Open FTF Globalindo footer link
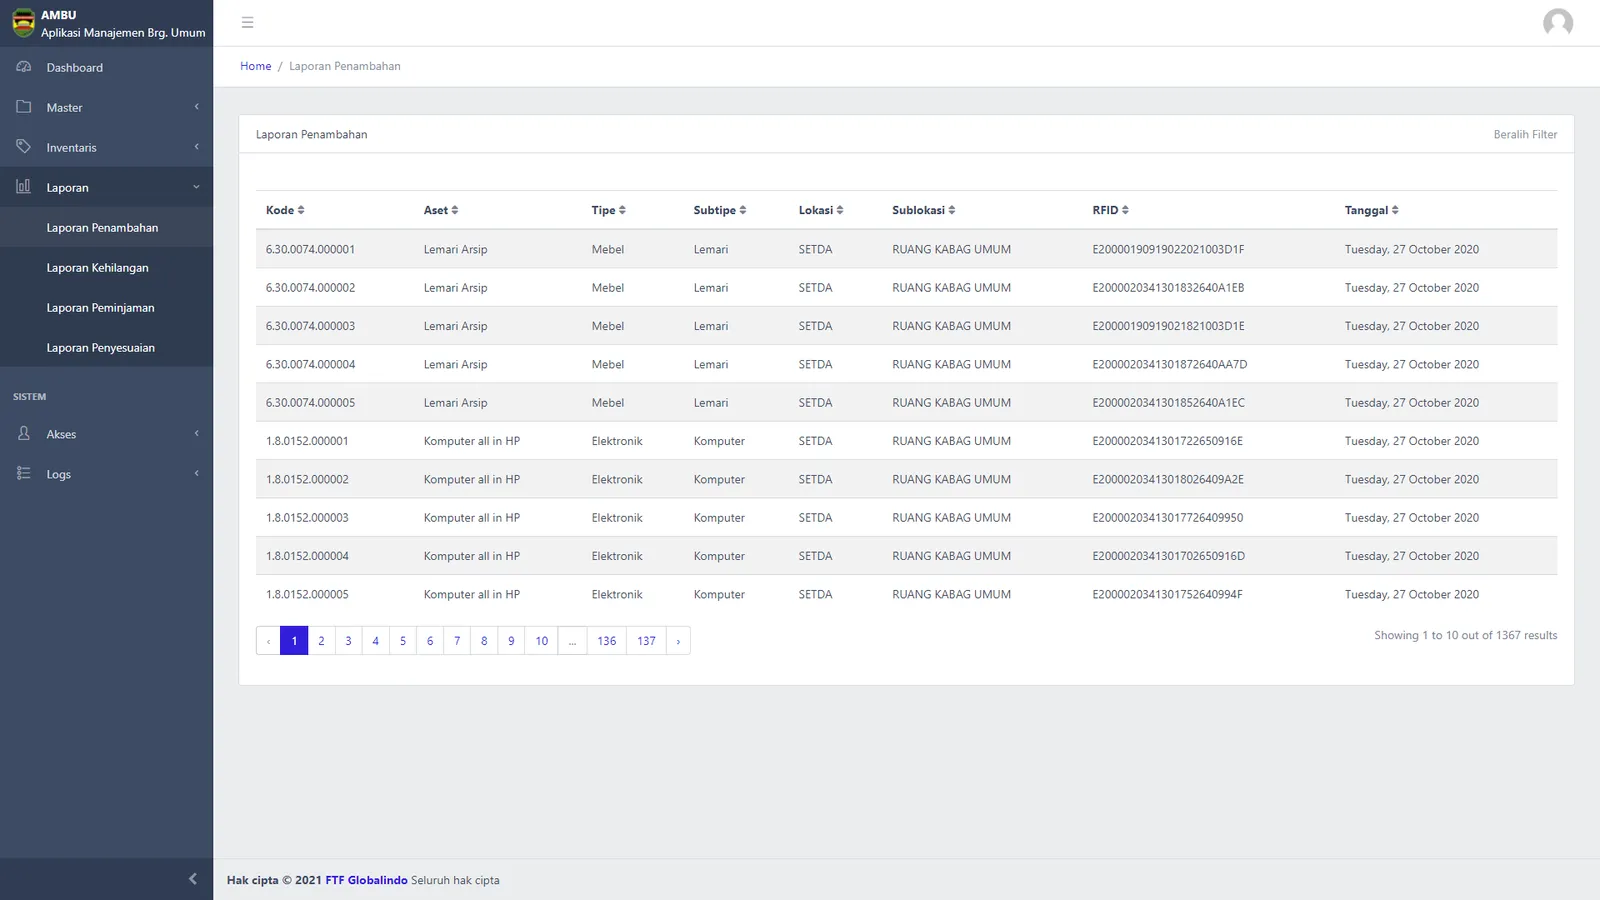The height and width of the screenshot is (900, 1600). point(366,880)
